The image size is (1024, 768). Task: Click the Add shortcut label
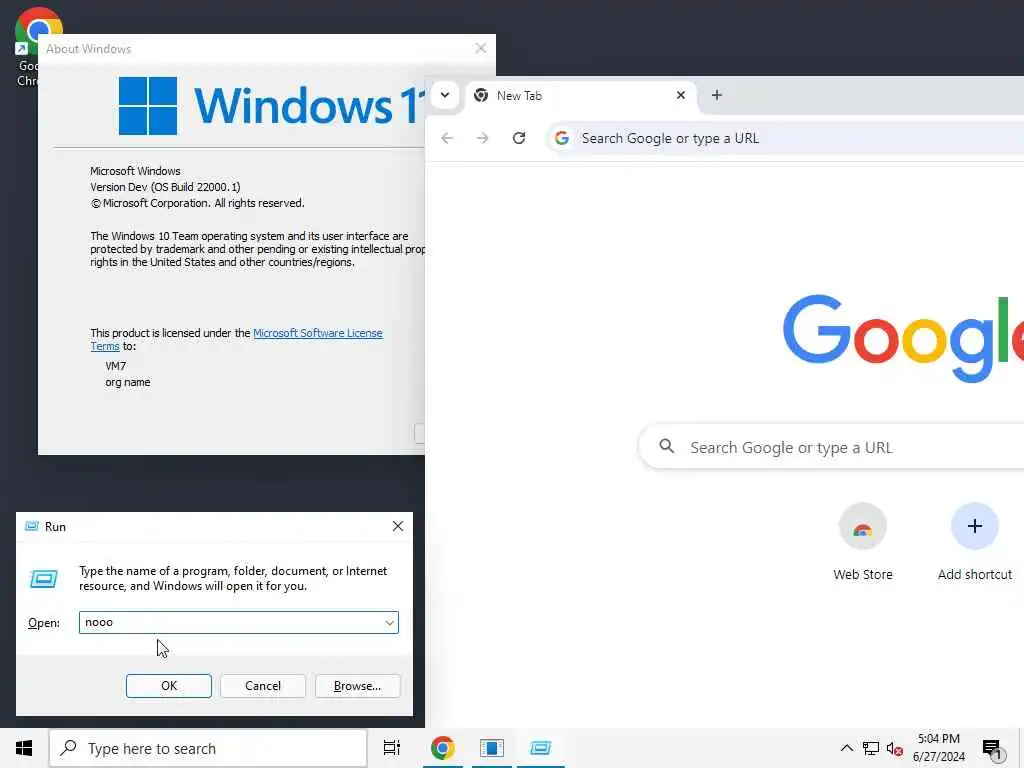pos(974,575)
